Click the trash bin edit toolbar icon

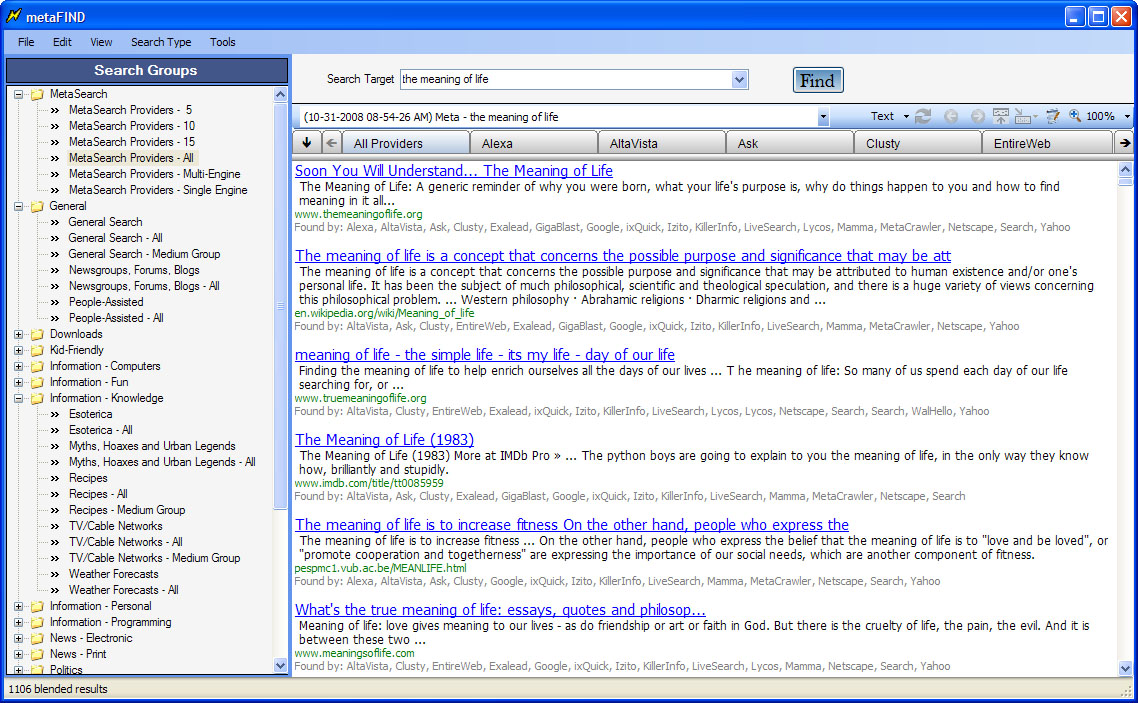click(1052, 116)
